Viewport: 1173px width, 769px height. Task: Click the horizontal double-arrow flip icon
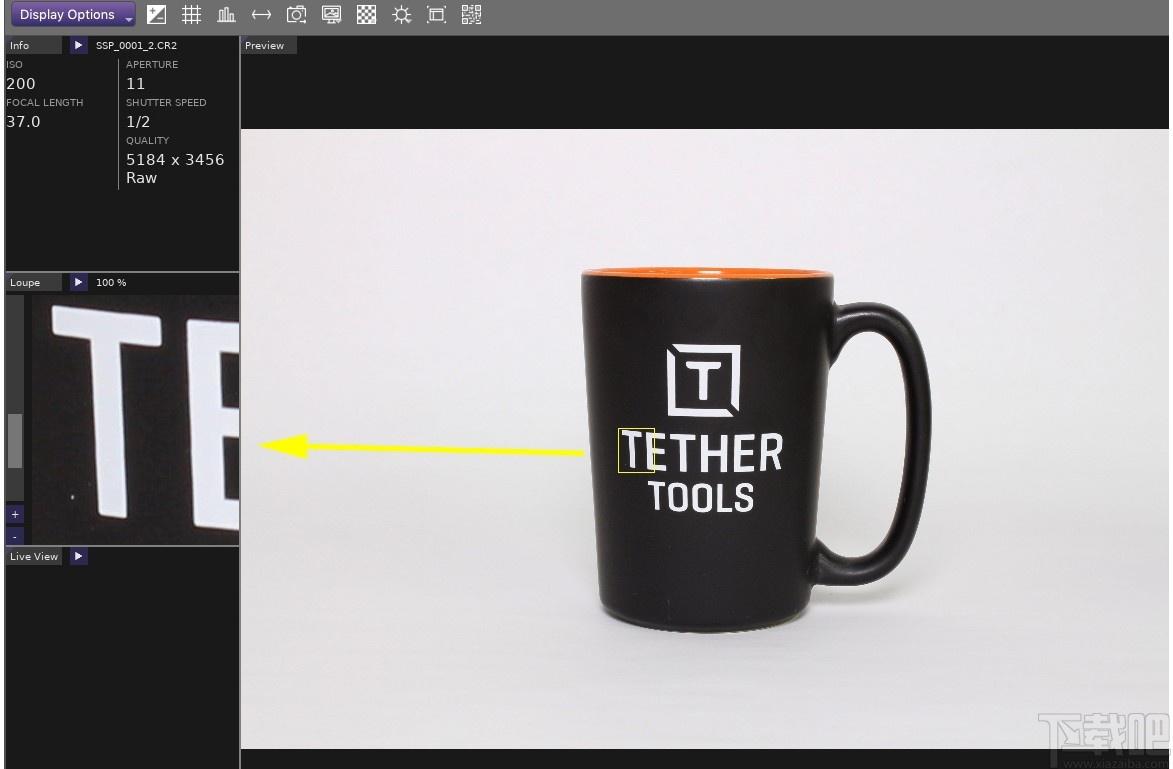coord(261,14)
